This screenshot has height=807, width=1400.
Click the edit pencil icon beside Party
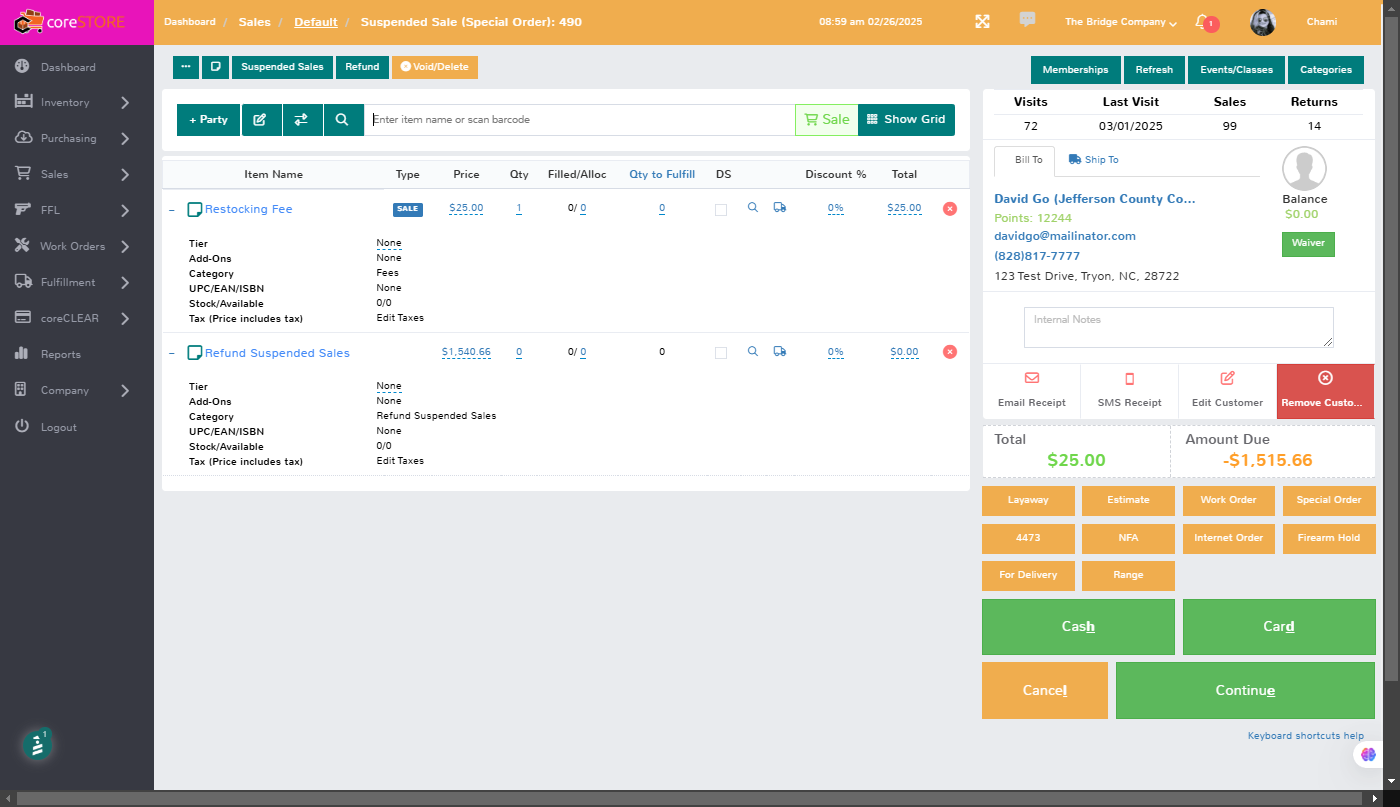[x=261, y=120]
